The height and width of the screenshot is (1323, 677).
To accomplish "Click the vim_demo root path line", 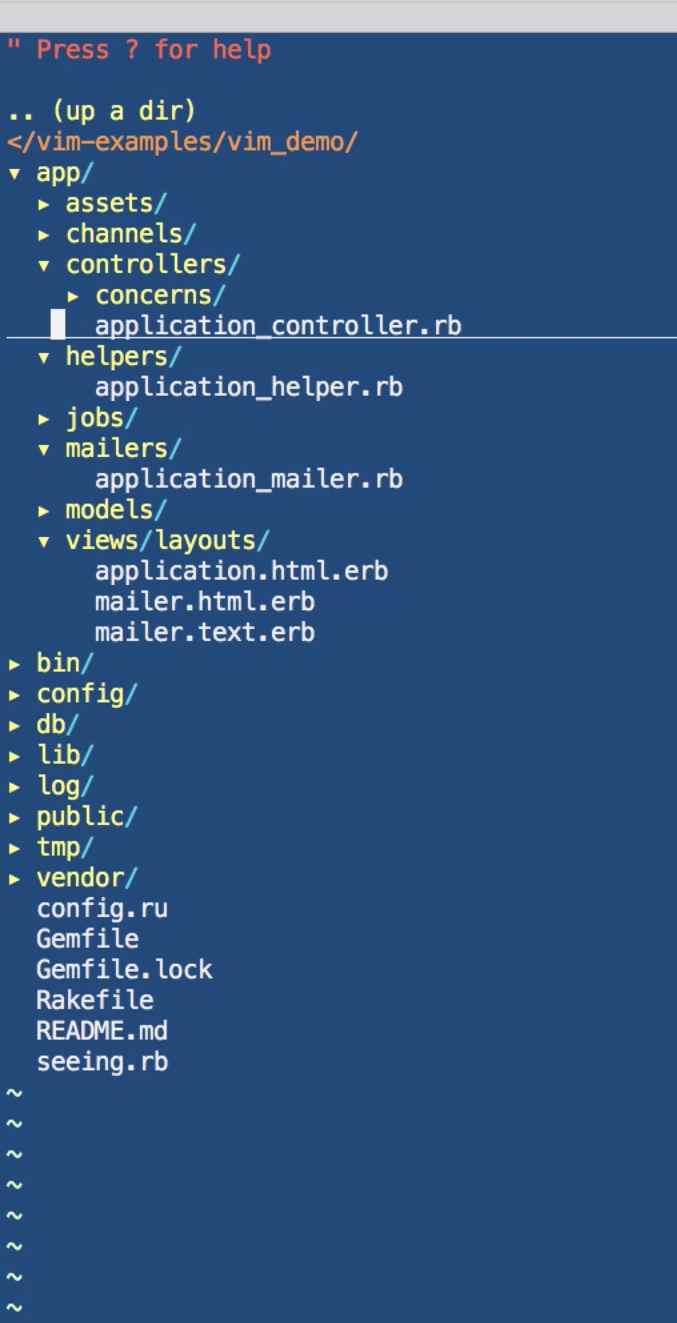I will (182, 142).
